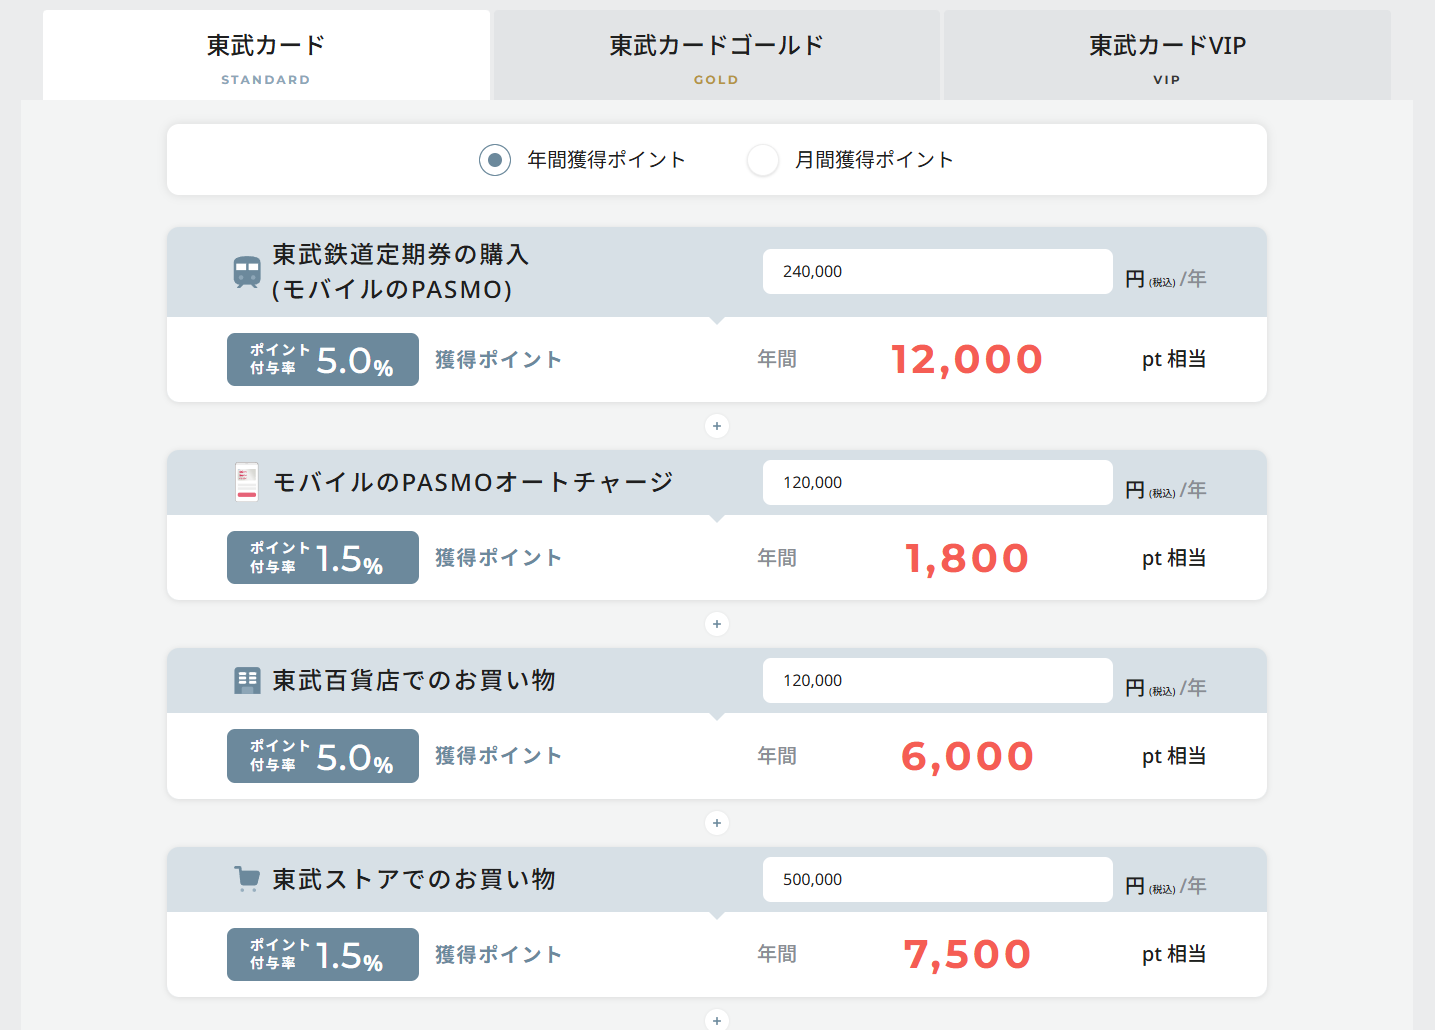1435x1030 pixels.
Task: Click the shopping cart icon for 東武ストア
Action: pyautogui.click(x=247, y=879)
